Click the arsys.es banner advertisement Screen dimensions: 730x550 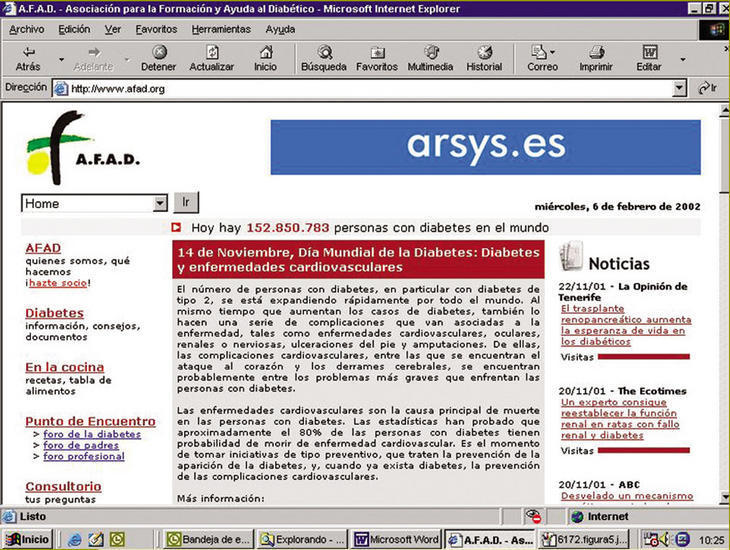click(x=485, y=146)
